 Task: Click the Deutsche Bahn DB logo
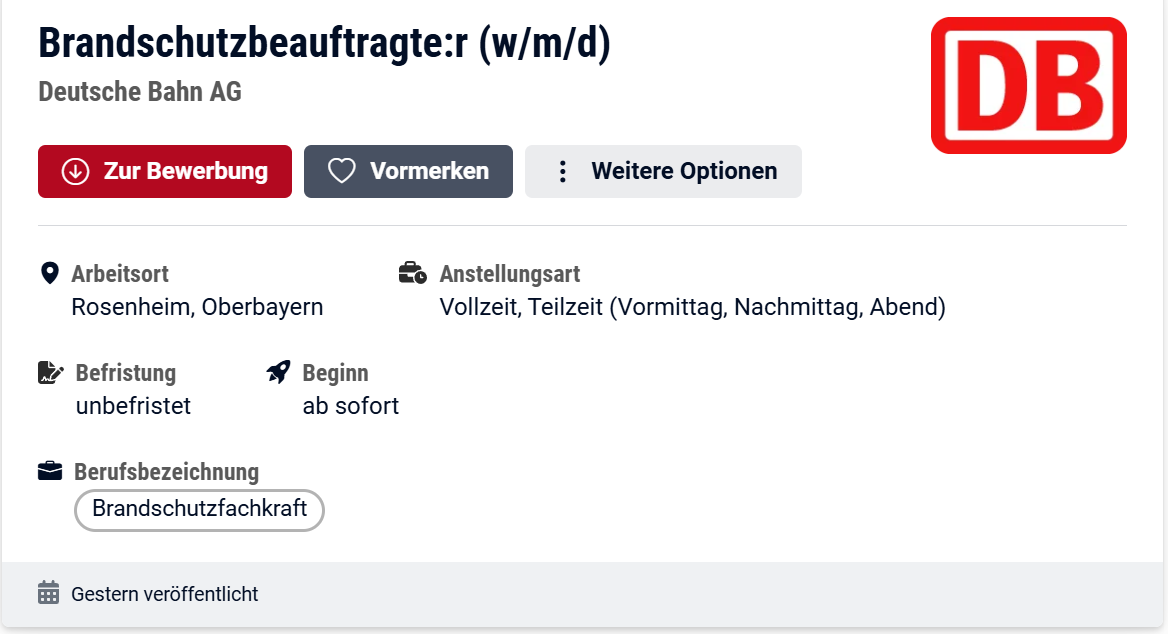coord(1028,85)
